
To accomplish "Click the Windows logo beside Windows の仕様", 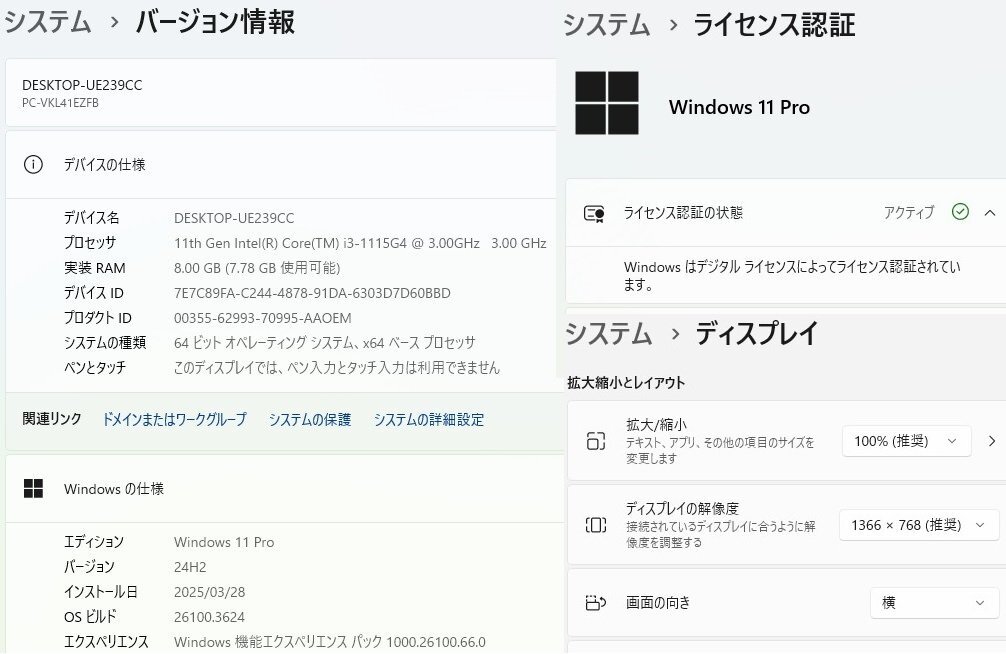I will click(33, 488).
